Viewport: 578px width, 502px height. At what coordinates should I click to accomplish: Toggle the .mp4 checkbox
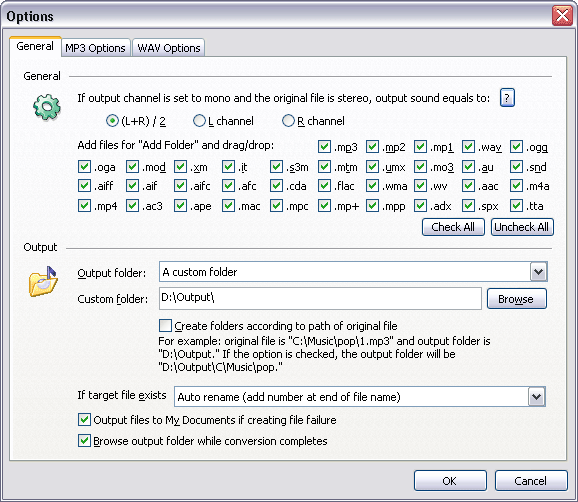point(84,205)
